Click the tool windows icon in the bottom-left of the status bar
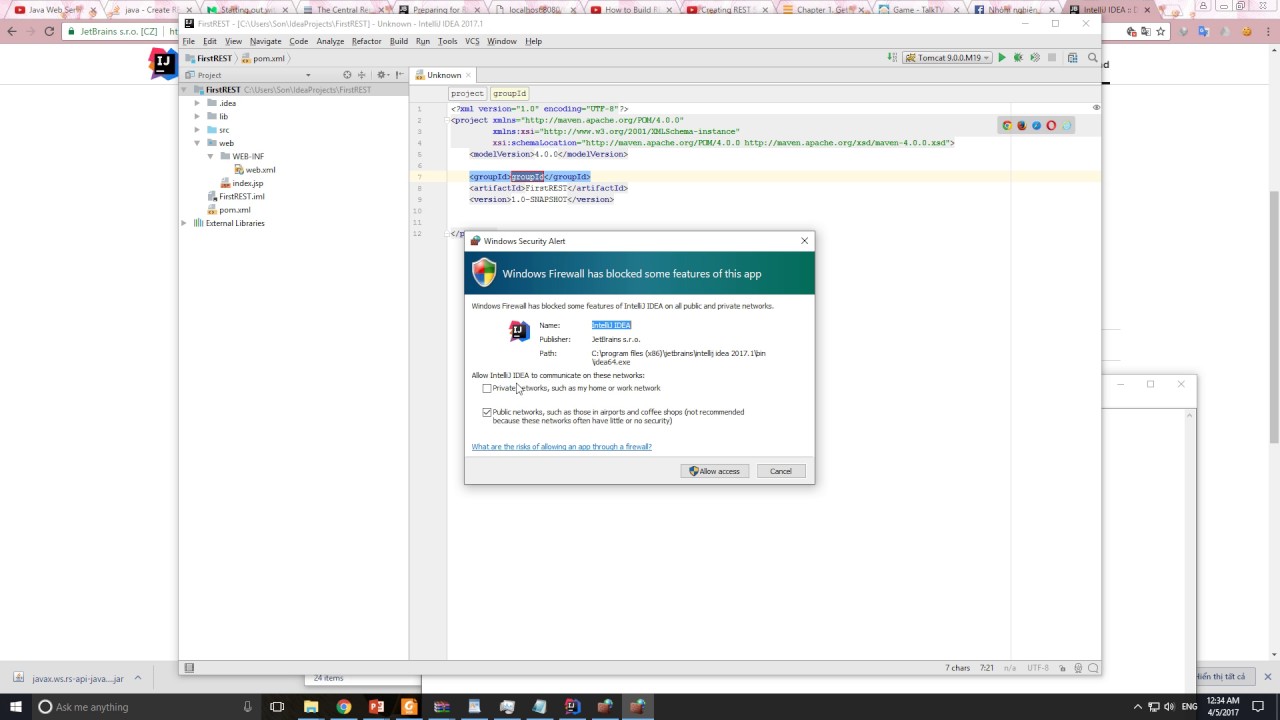Screen dimensions: 1280x720 pos(189,667)
